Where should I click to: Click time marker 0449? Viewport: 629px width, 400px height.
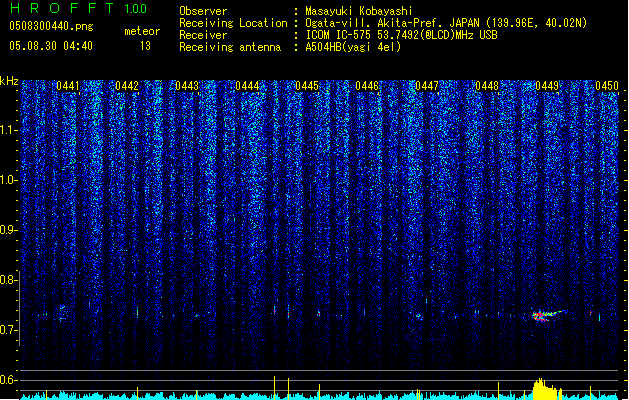(x=547, y=86)
